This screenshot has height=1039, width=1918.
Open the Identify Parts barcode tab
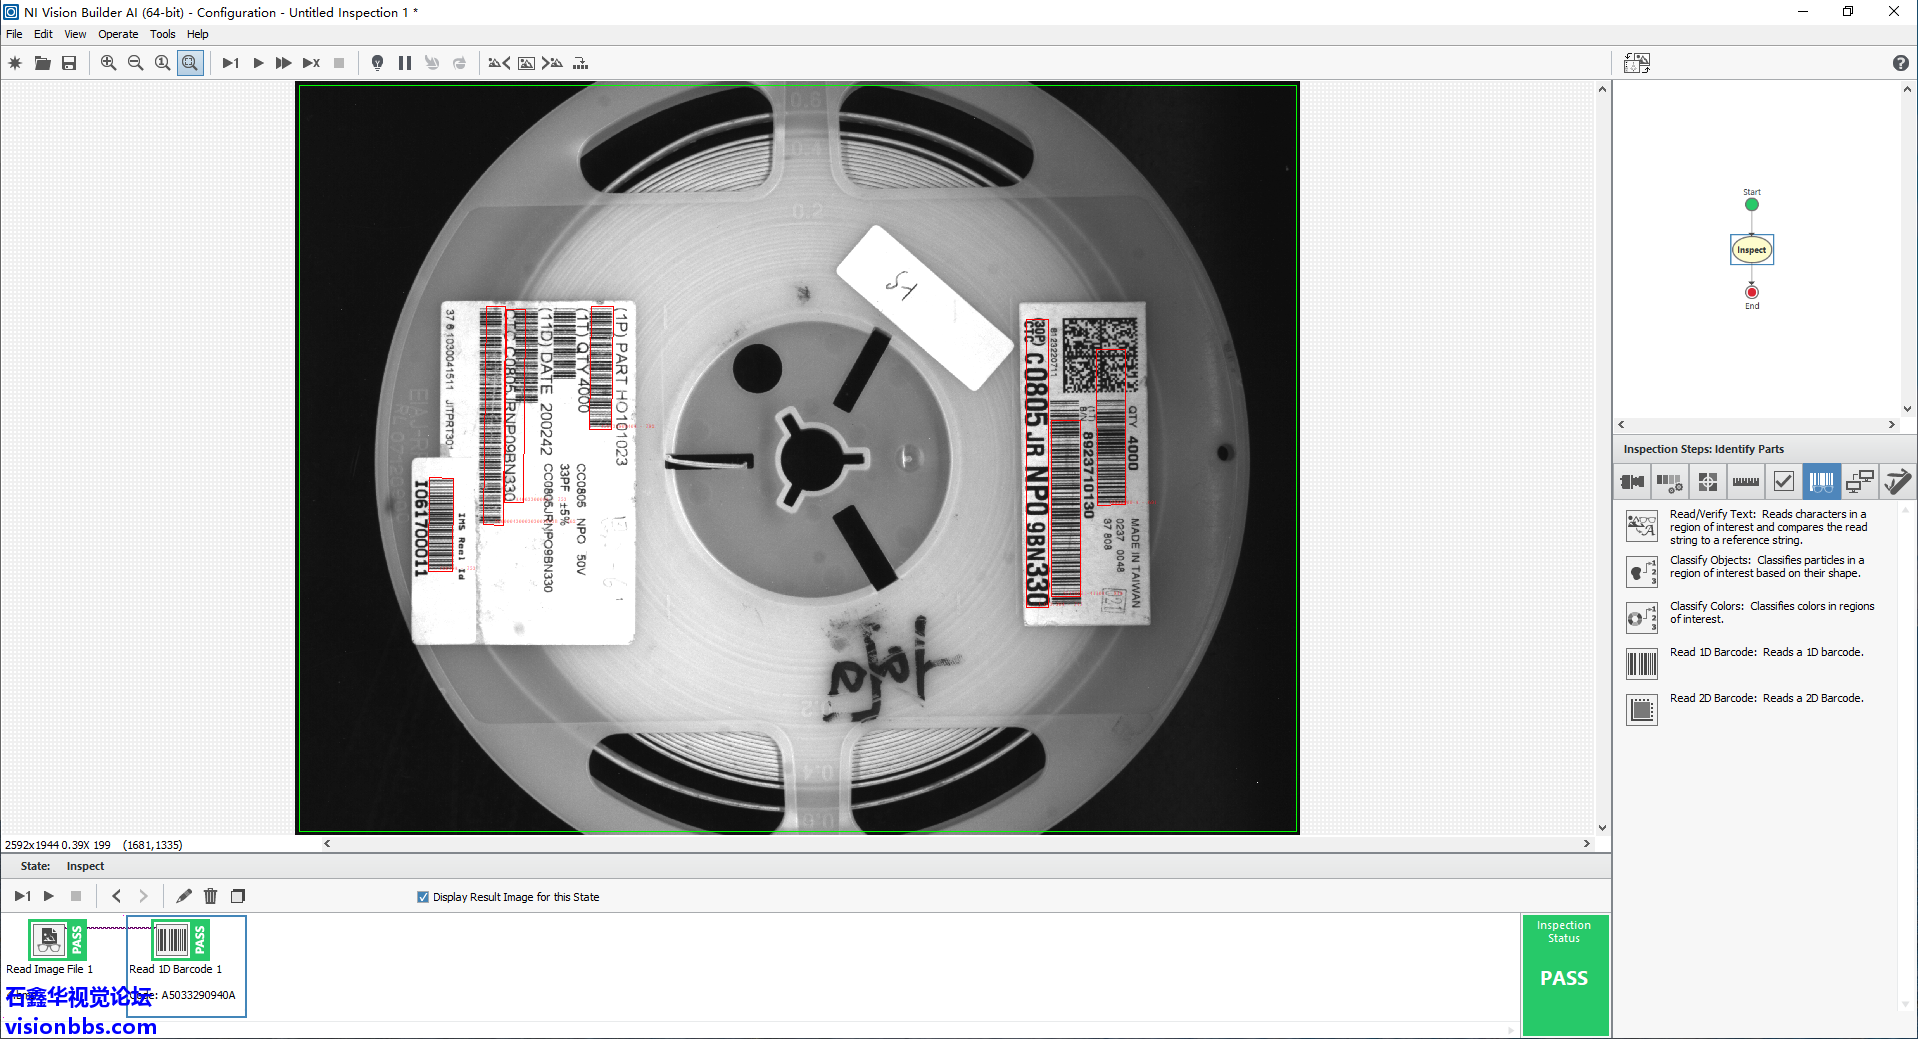(x=1821, y=482)
